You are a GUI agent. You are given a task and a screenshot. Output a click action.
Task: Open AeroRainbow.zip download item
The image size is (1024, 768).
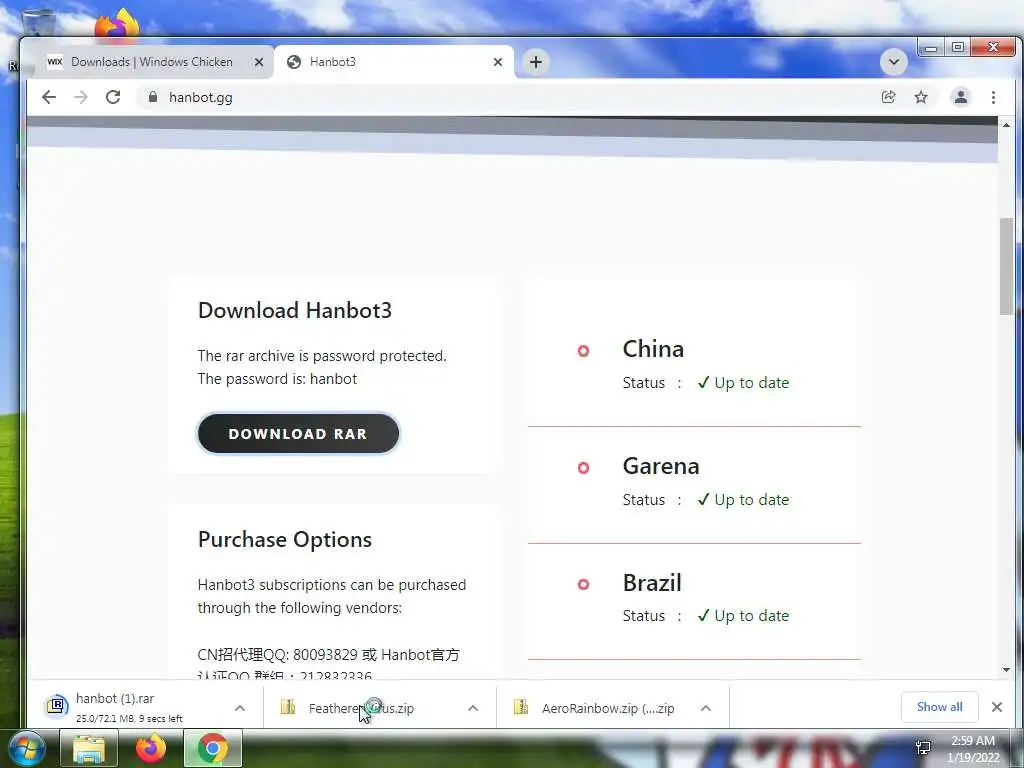point(598,708)
